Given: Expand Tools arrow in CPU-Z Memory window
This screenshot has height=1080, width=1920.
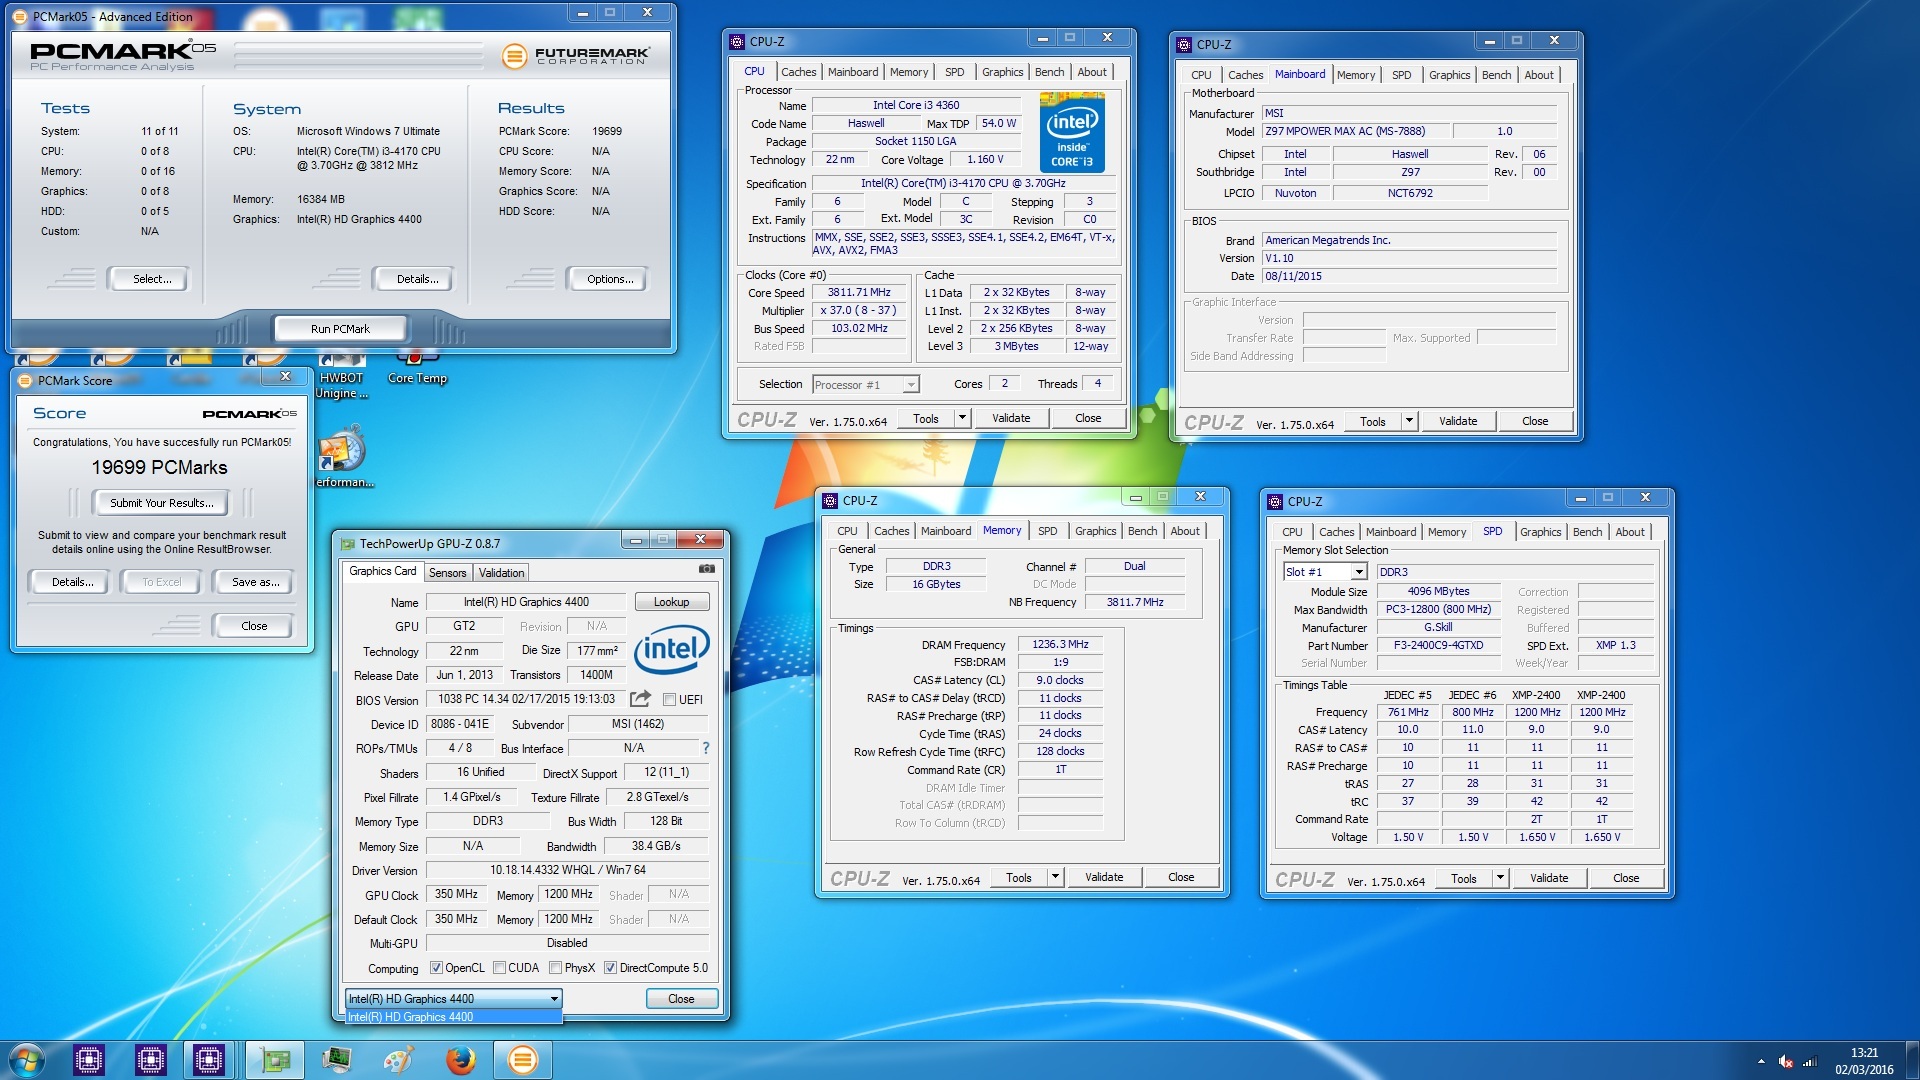Looking at the screenshot, I should [x=1055, y=877].
